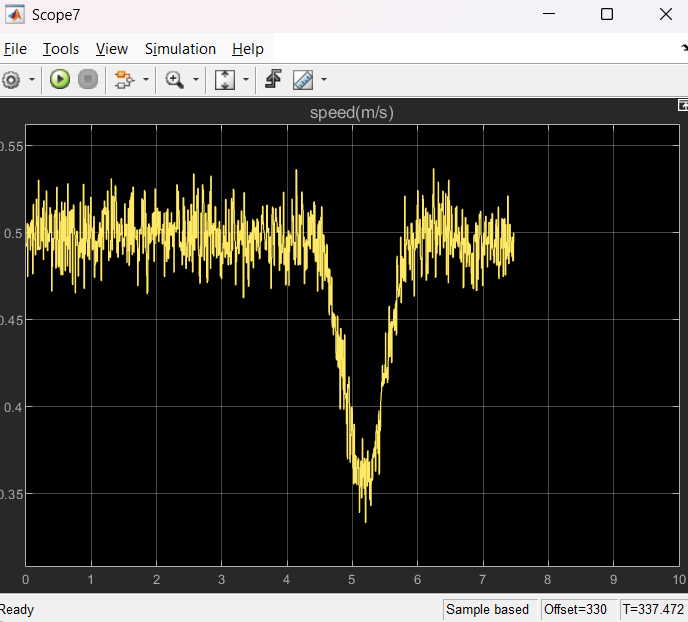Viewport: 688px width, 622px height.
Task: Expand the measurements ruler dropdown arrow
Action: point(324,79)
